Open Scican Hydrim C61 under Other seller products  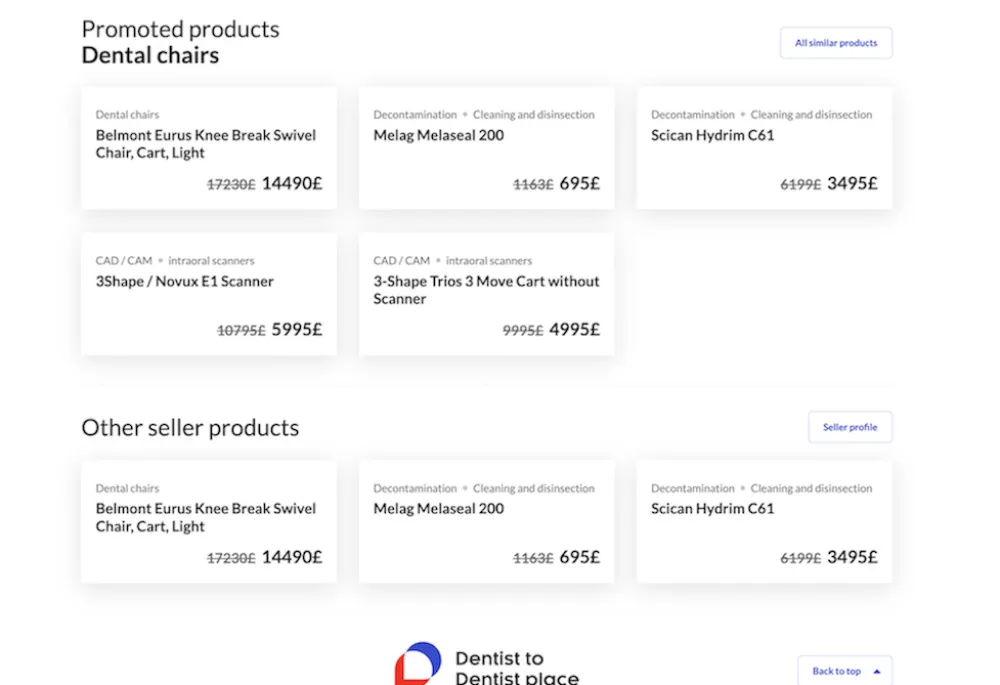tap(764, 522)
